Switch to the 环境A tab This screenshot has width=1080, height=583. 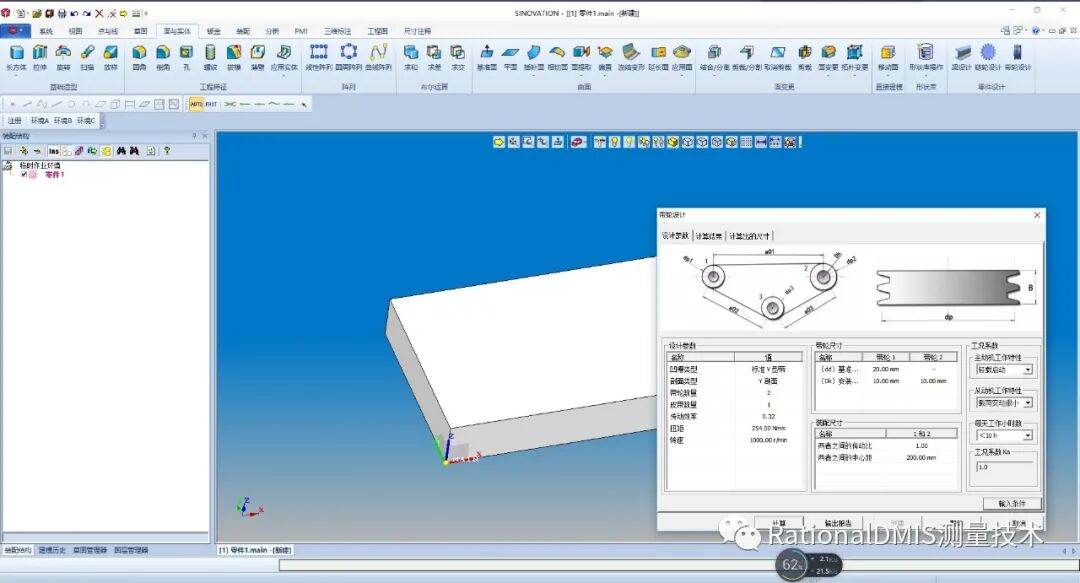39,121
